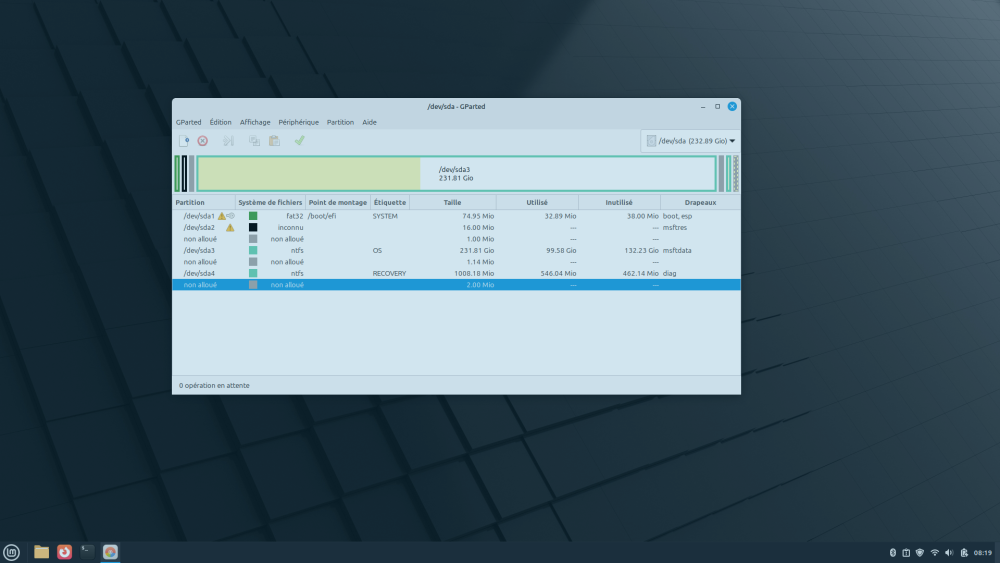The width and height of the screenshot is (1000, 563).
Task: Click the warning icon next to /dev/sda2
Action: pyautogui.click(x=230, y=227)
